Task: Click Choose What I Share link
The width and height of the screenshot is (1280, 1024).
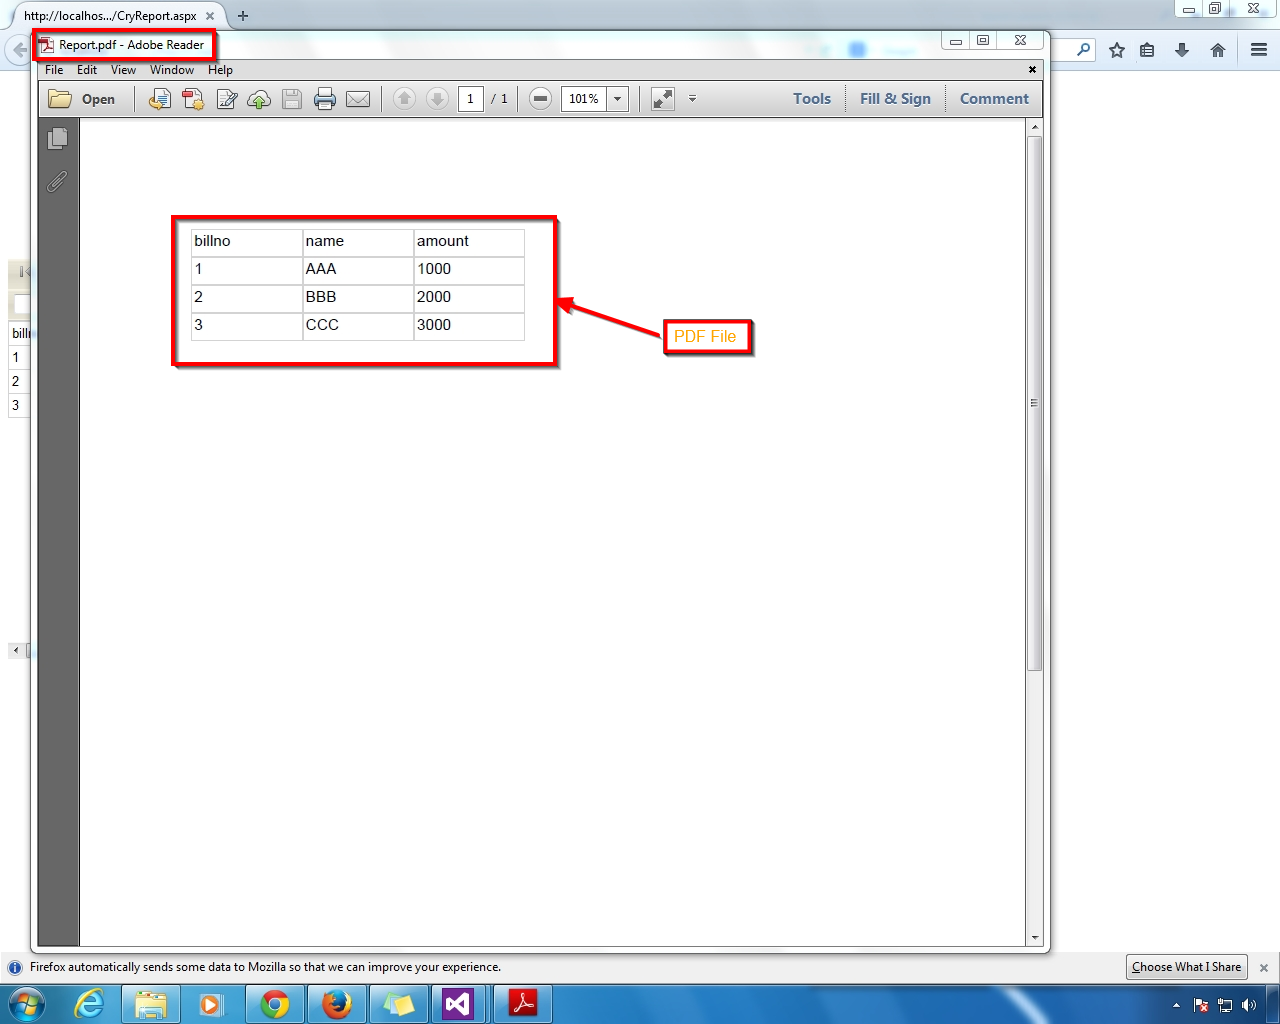Action: tap(1186, 967)
